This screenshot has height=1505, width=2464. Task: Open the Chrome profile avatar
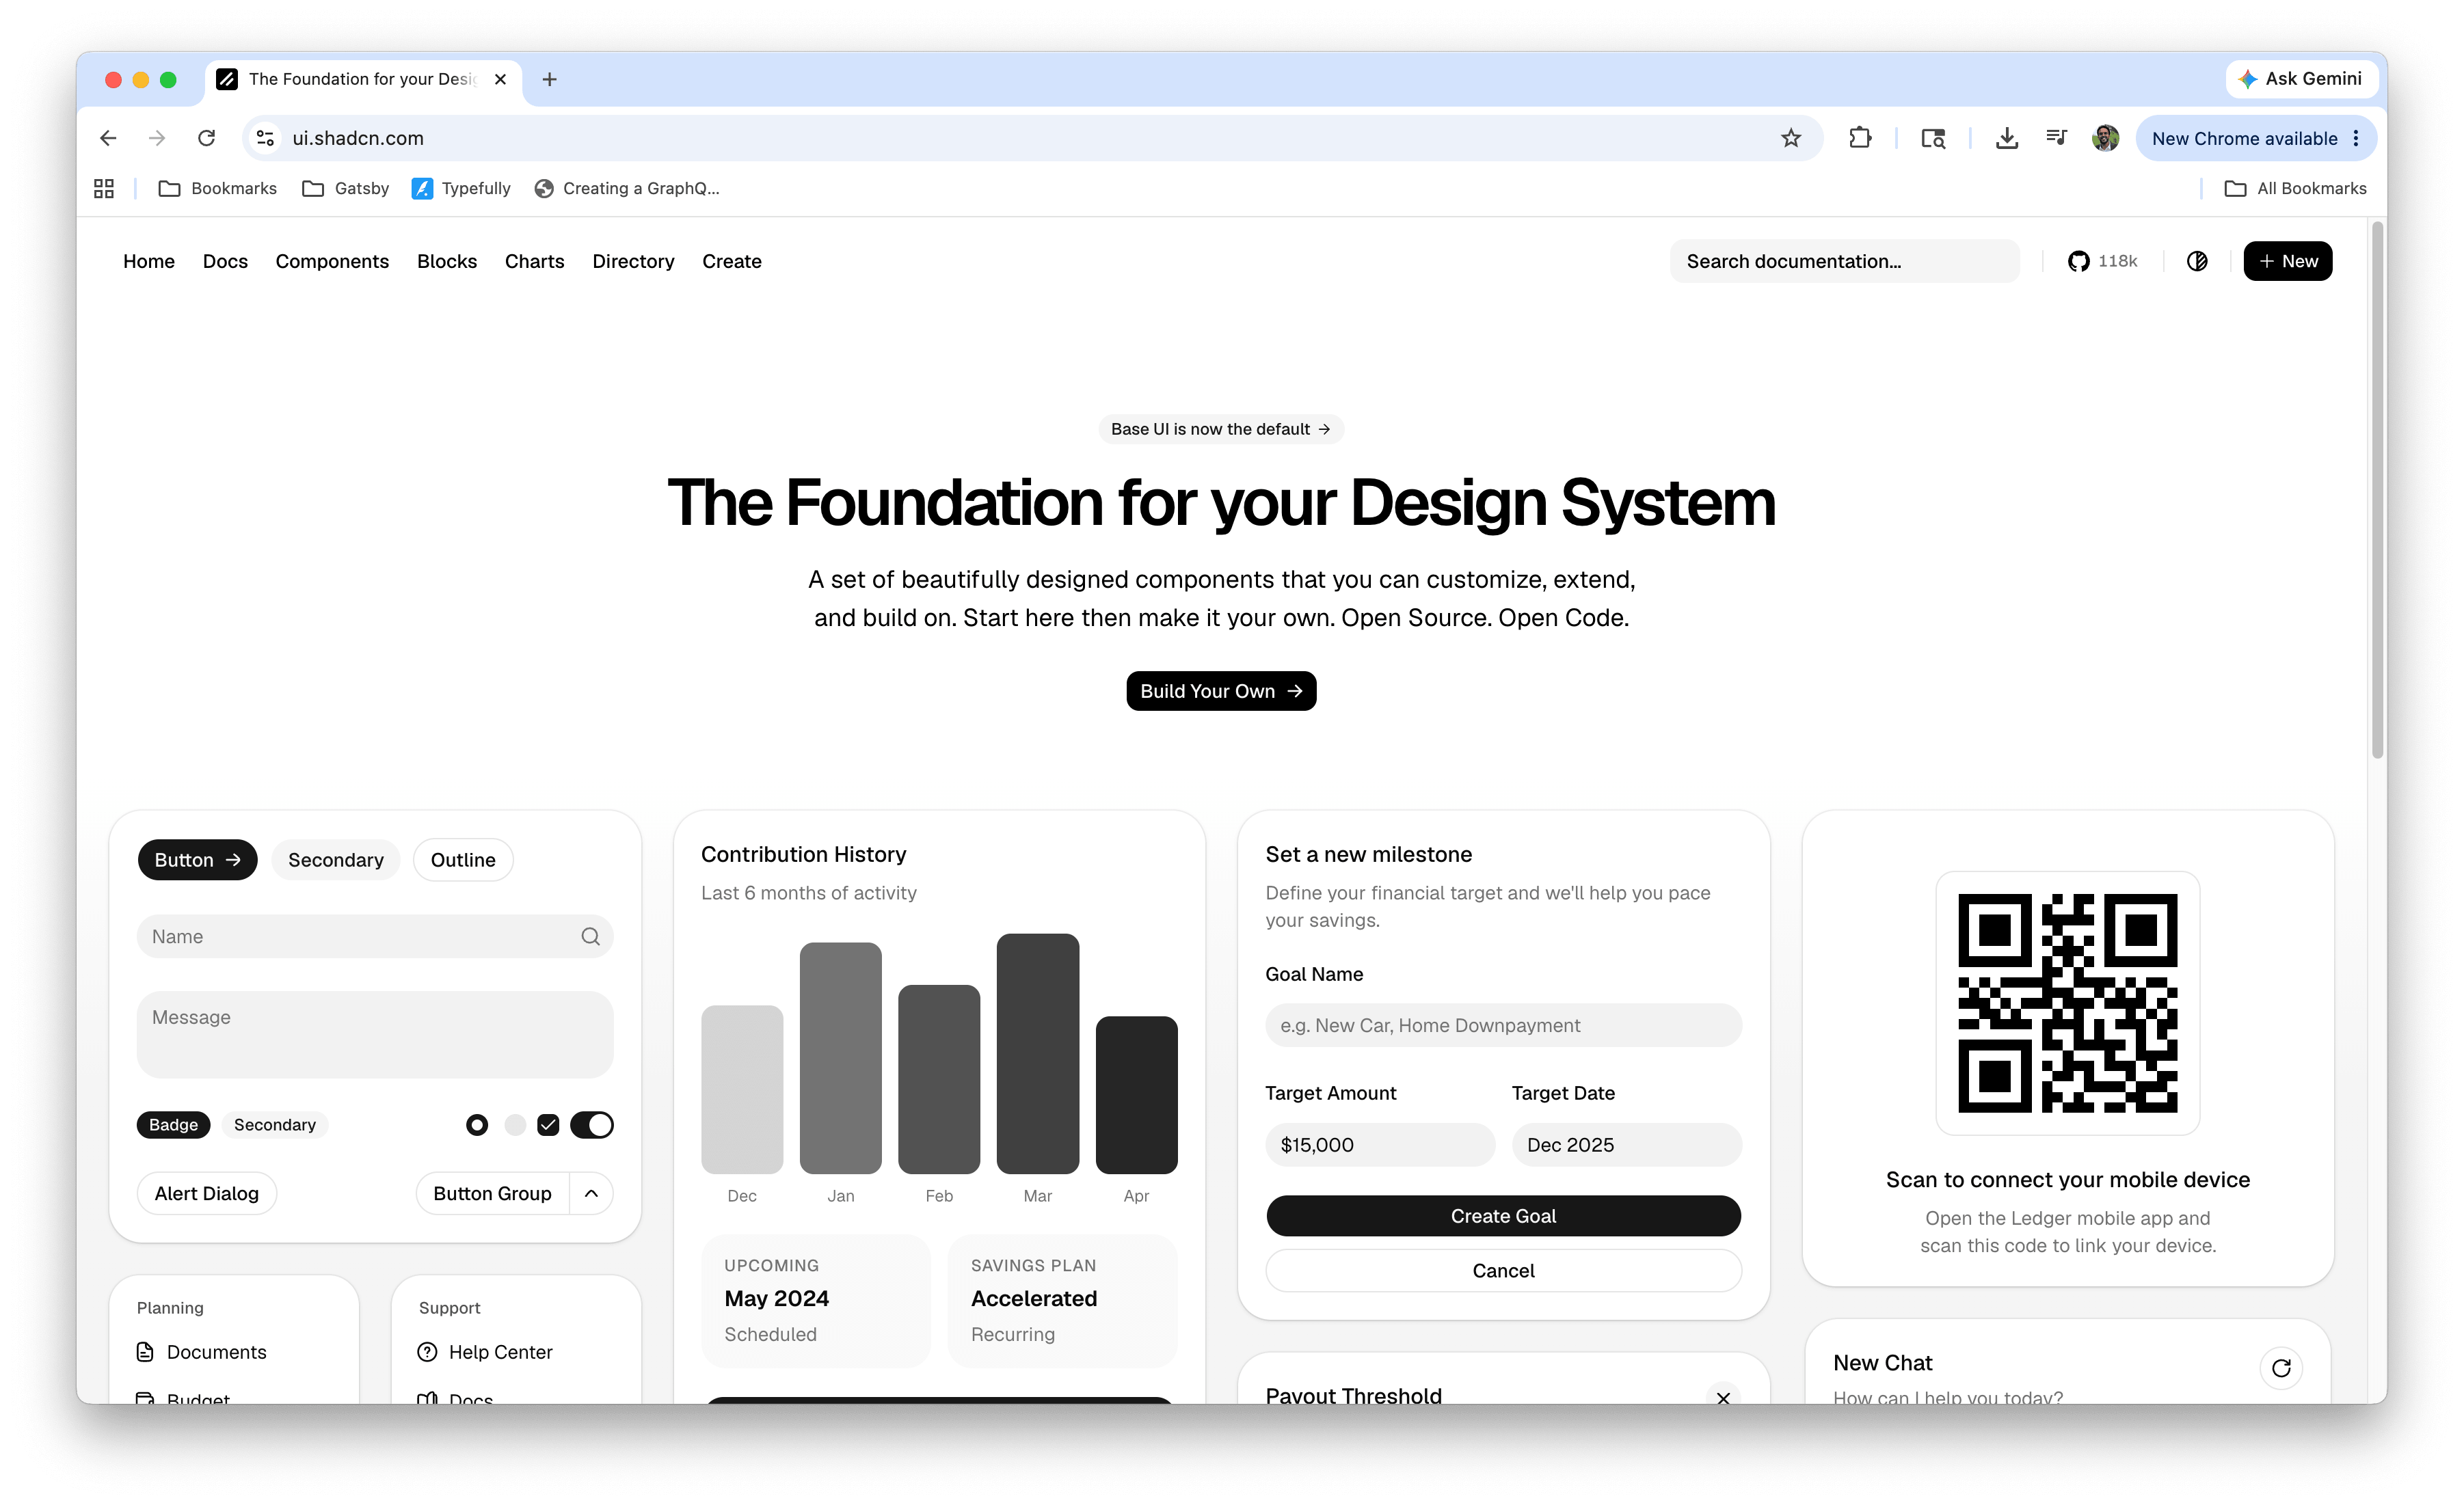click(x=2106, y=138)
